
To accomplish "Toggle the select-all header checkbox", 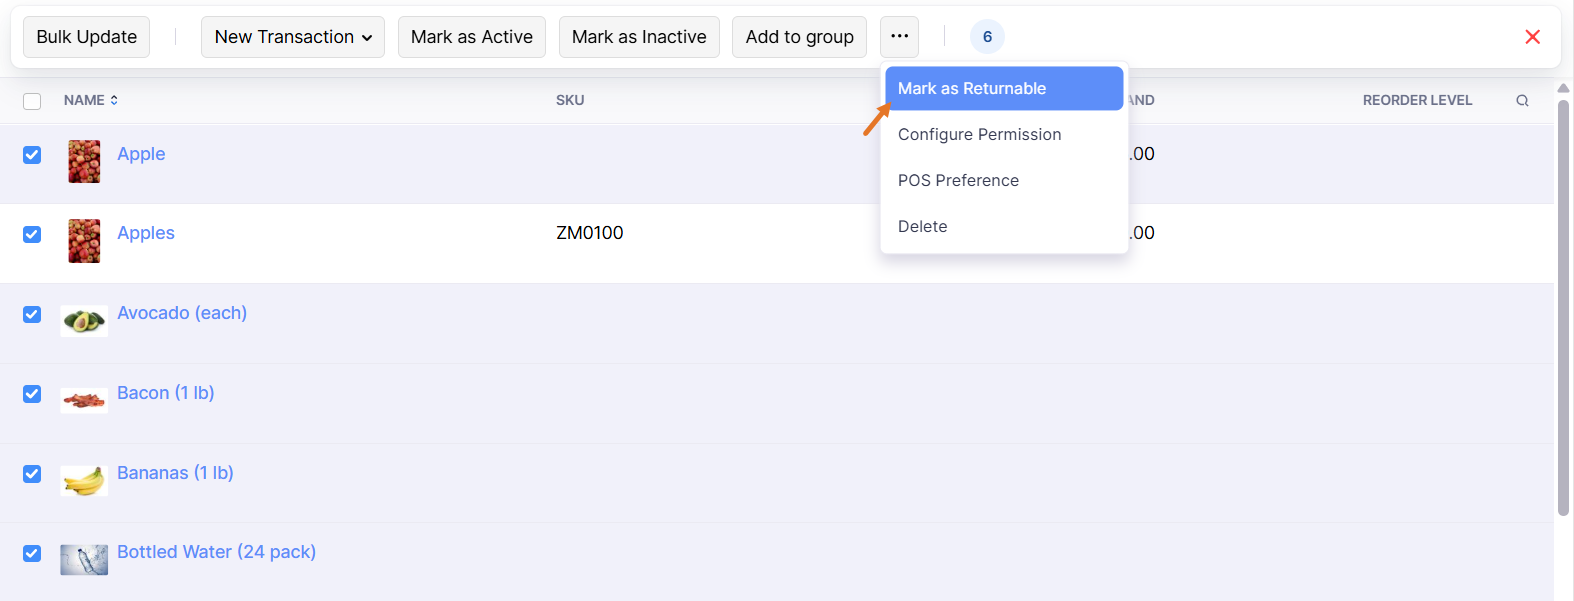I will 32,101.
